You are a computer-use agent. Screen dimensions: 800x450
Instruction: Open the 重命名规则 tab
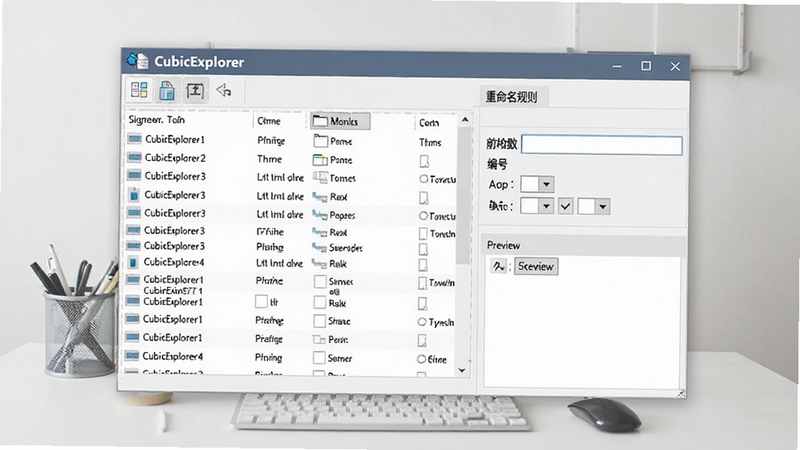point(514,97)
